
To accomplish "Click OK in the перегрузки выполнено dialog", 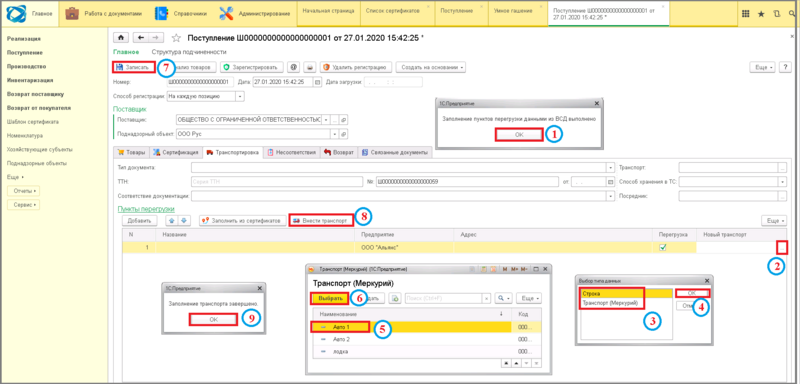I will pyautogui.click(x=518, y=134).
